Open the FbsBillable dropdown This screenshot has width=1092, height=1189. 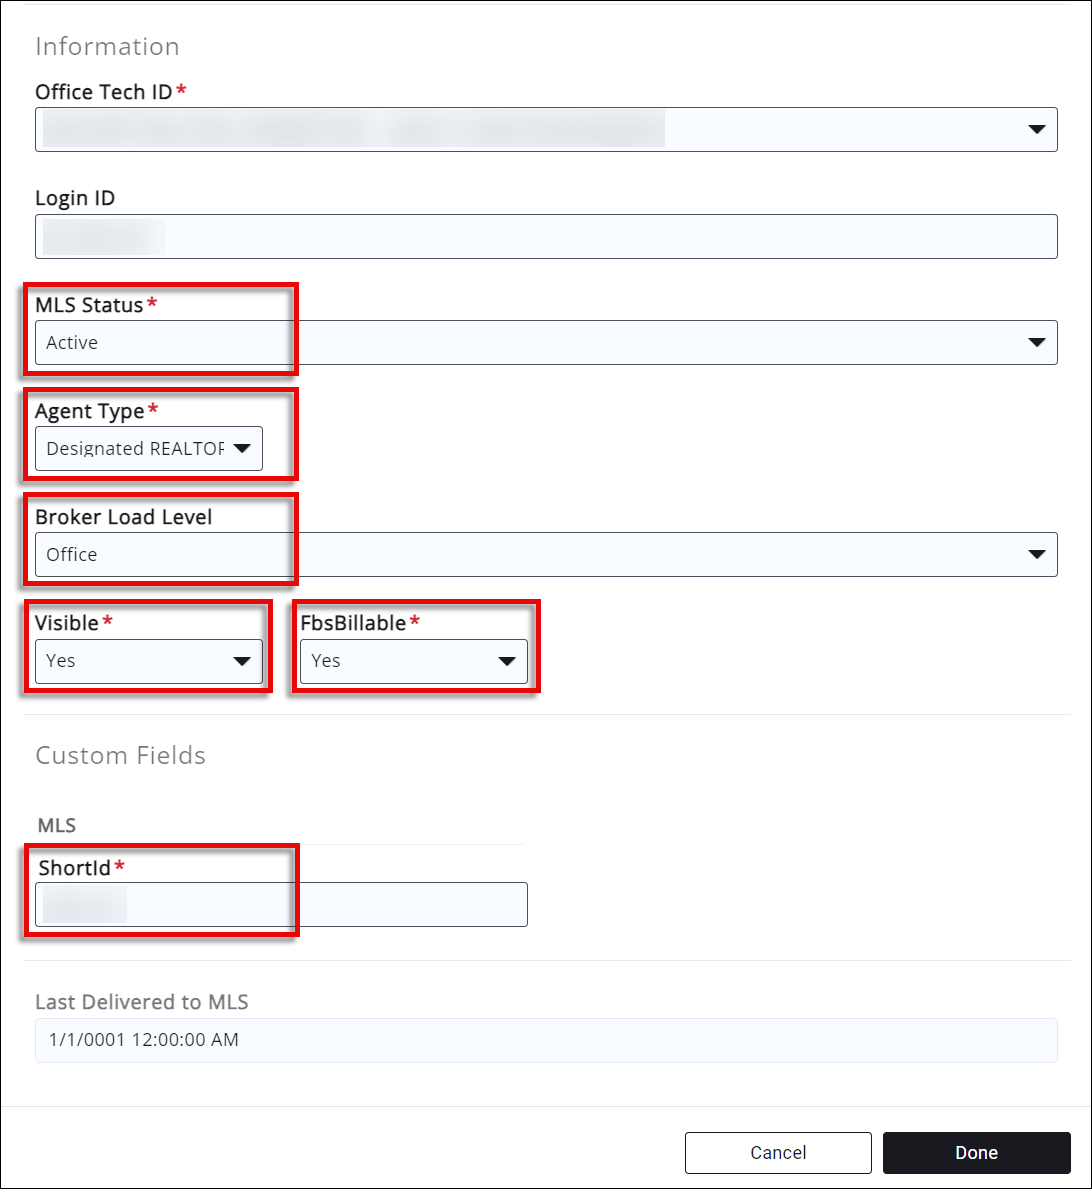[x=400, y=661]
